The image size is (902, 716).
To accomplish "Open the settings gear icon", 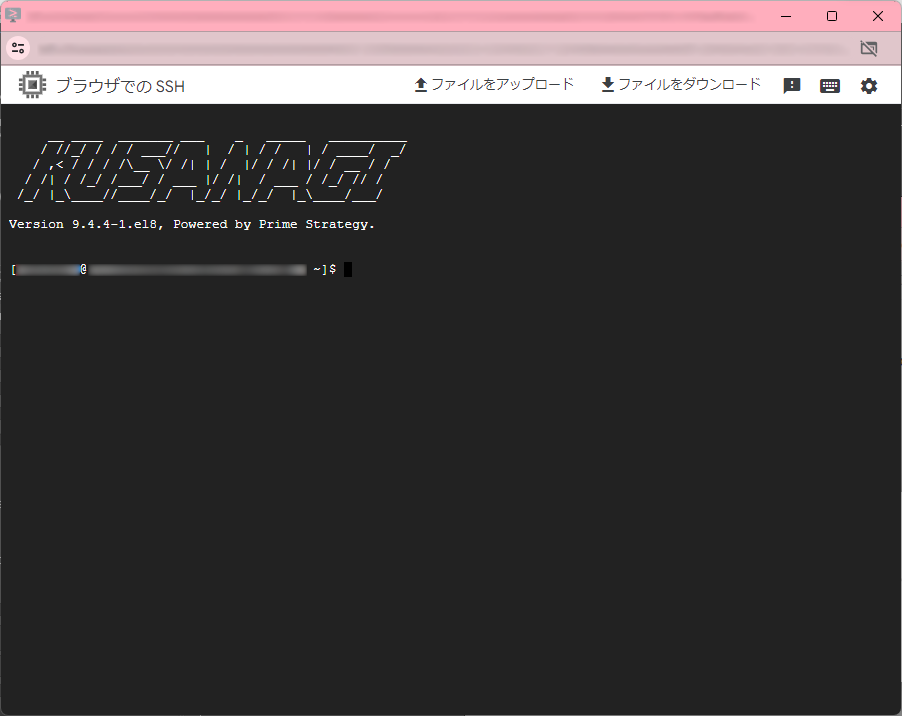I will tap(869, 86).
